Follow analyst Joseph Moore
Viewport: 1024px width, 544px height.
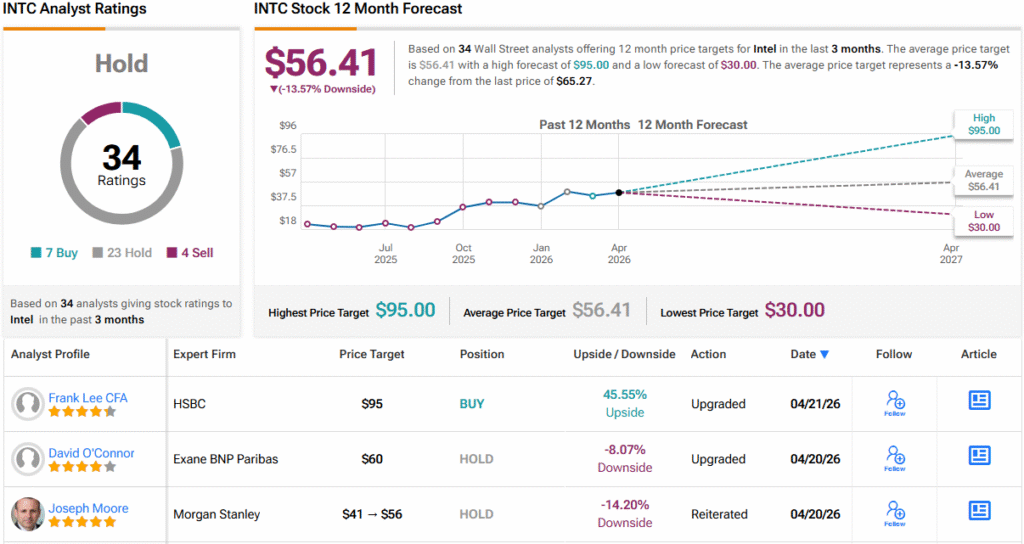click(895, 513)
